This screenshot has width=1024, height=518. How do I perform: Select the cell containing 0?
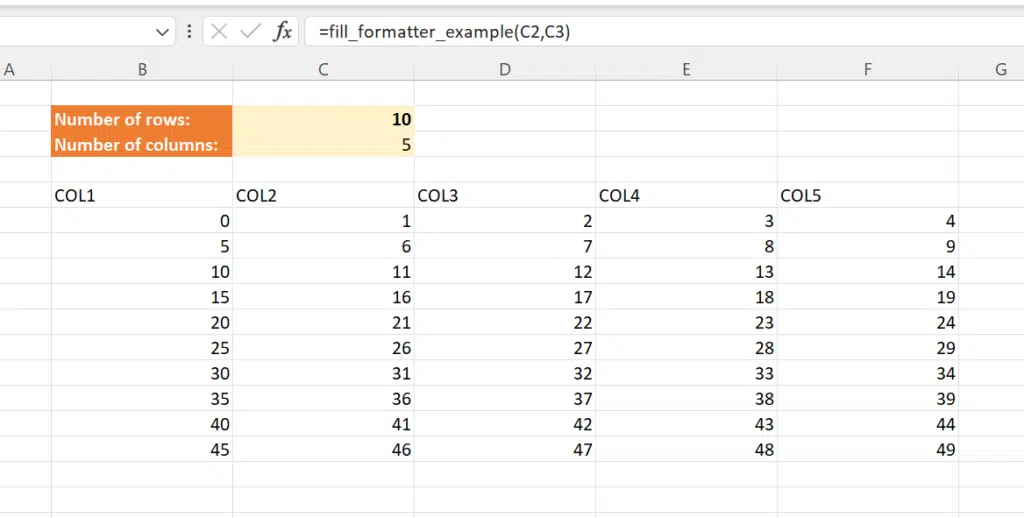tap(142, 221)
